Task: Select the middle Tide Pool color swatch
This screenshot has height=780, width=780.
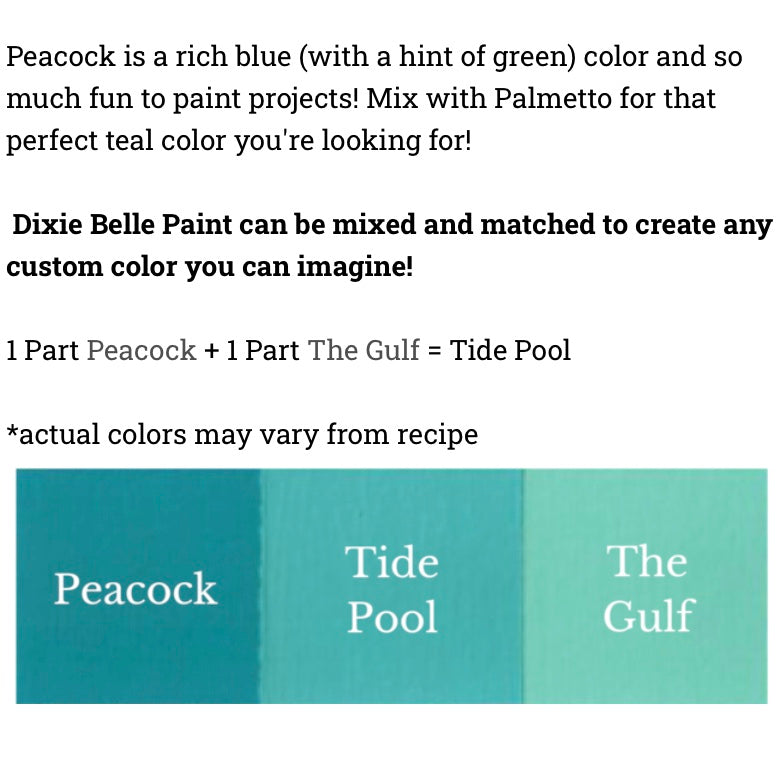Action: click(391, 586)
